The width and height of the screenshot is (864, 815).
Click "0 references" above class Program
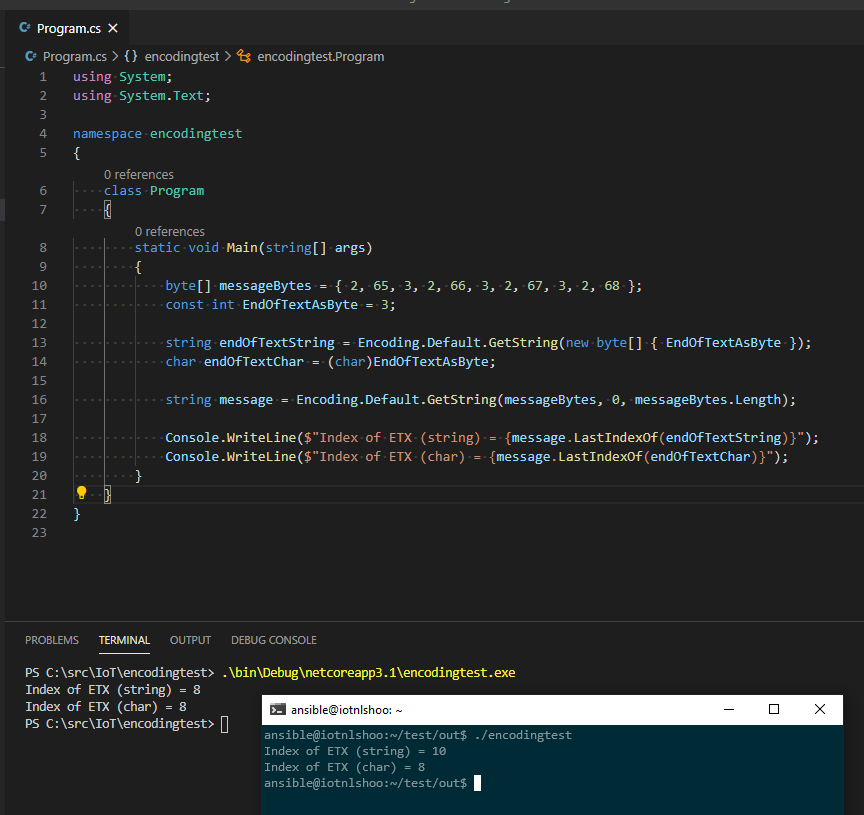pos(138,174)
